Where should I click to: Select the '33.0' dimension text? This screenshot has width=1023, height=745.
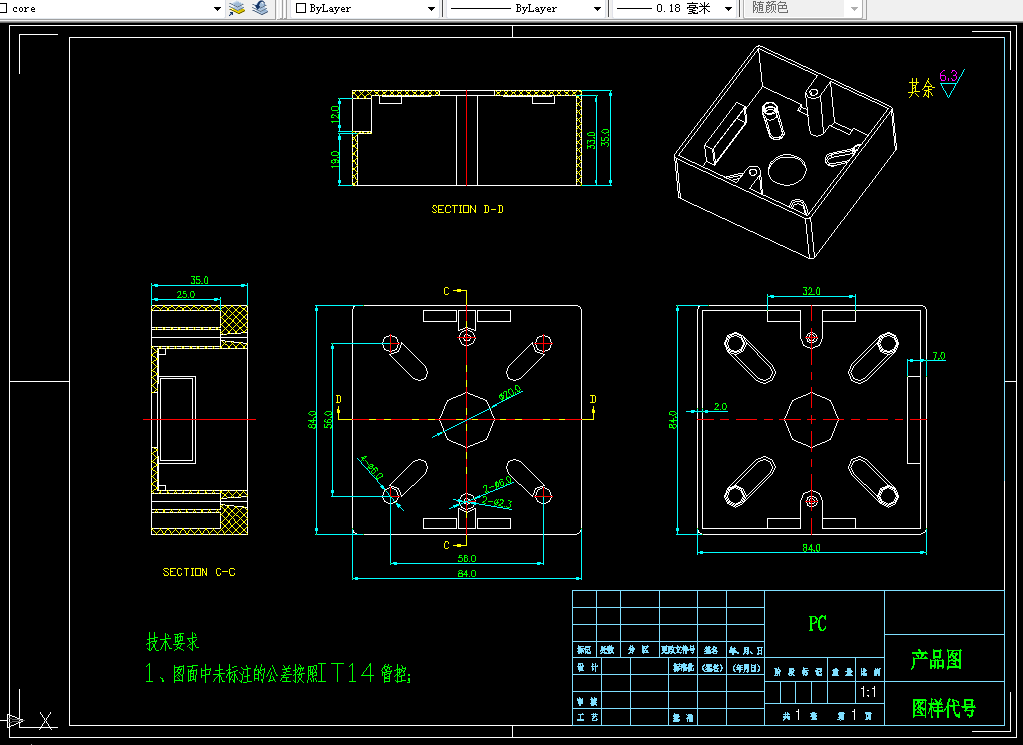tap(590, 140)
